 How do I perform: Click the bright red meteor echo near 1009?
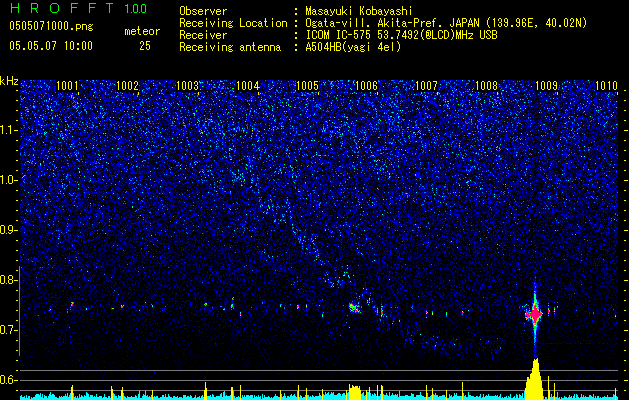(x=535, y=314)
